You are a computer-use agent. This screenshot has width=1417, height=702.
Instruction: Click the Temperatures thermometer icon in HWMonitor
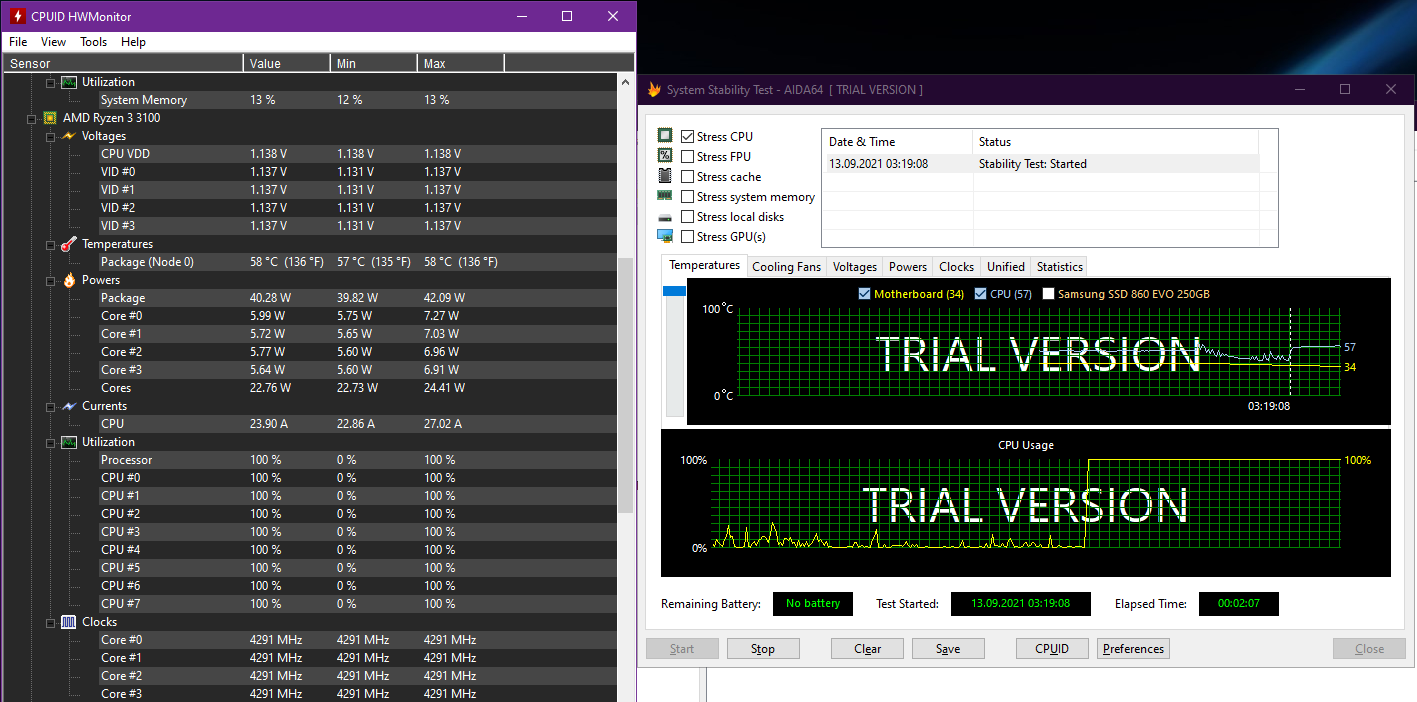(x=68, y=244)
